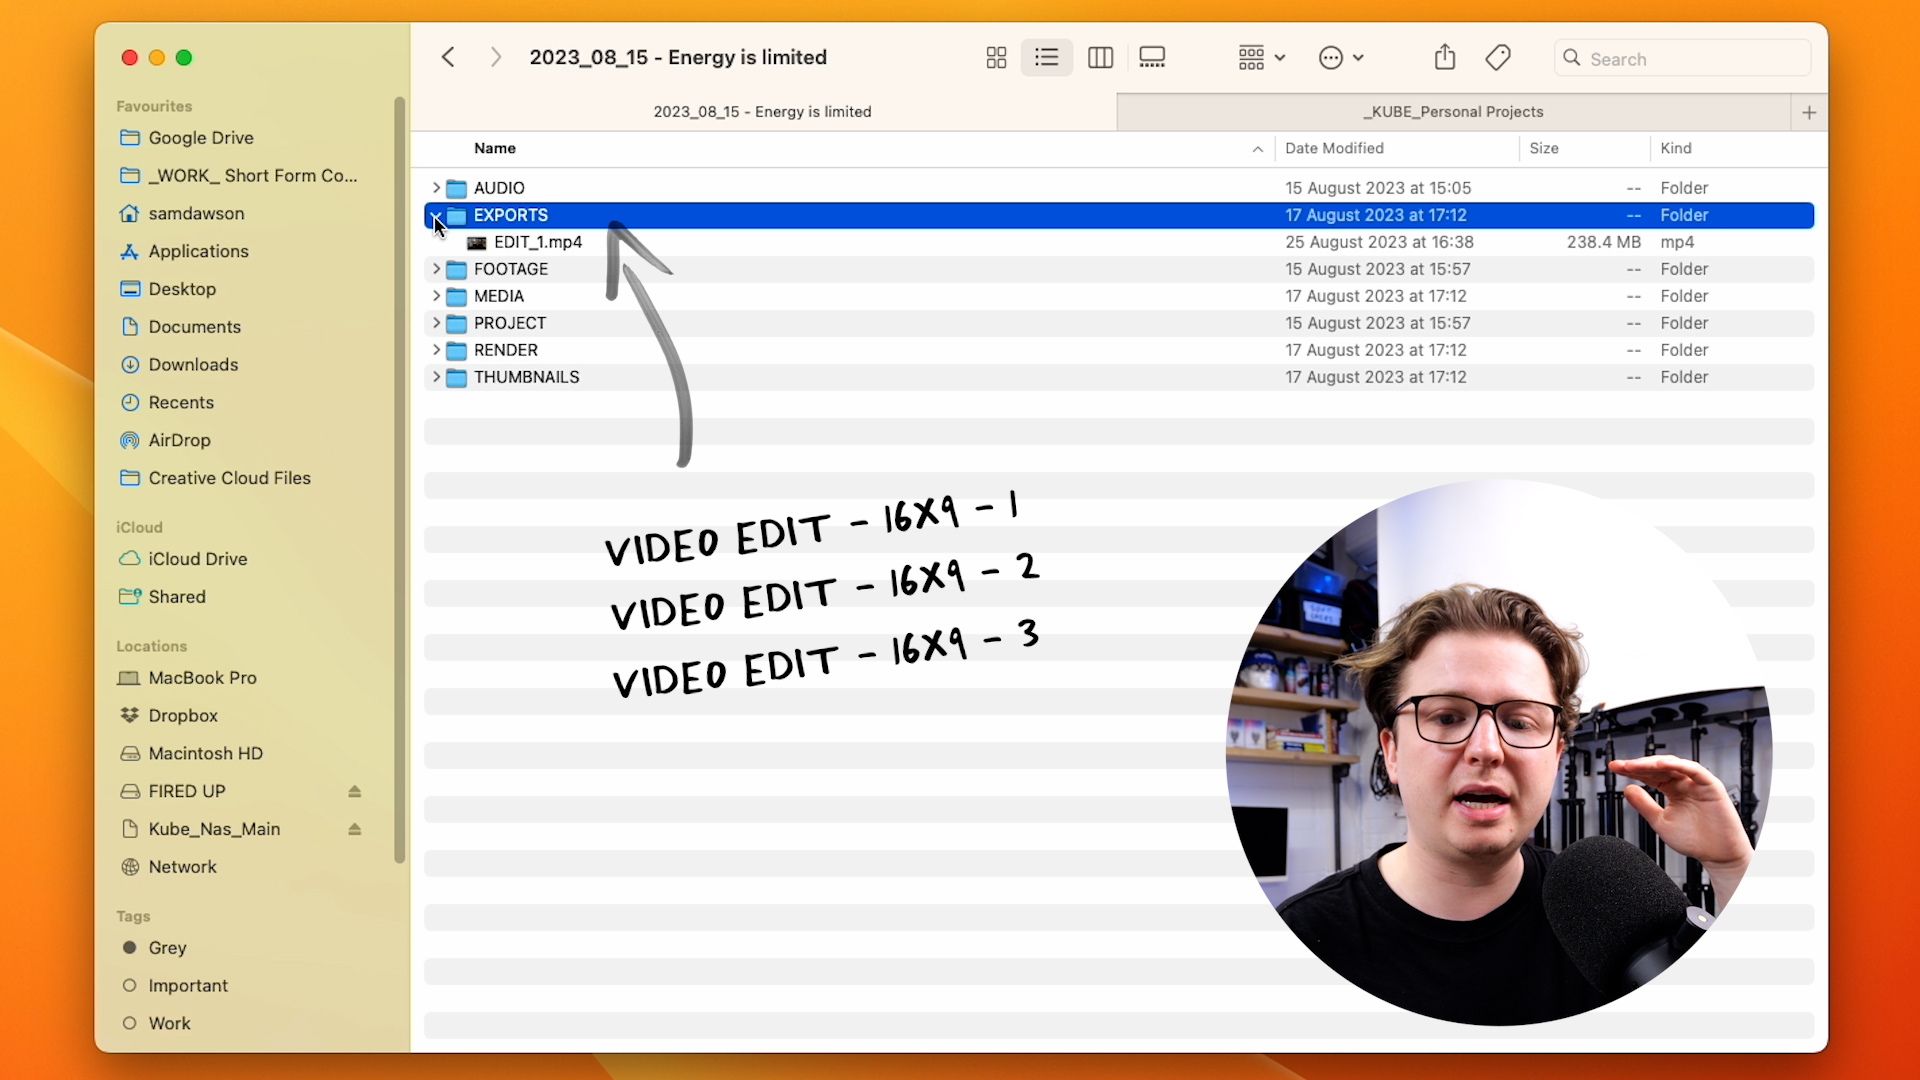The image size is (1920, 1080).
Task: Open Documents from the sidebar
Action: click(194, 327)
